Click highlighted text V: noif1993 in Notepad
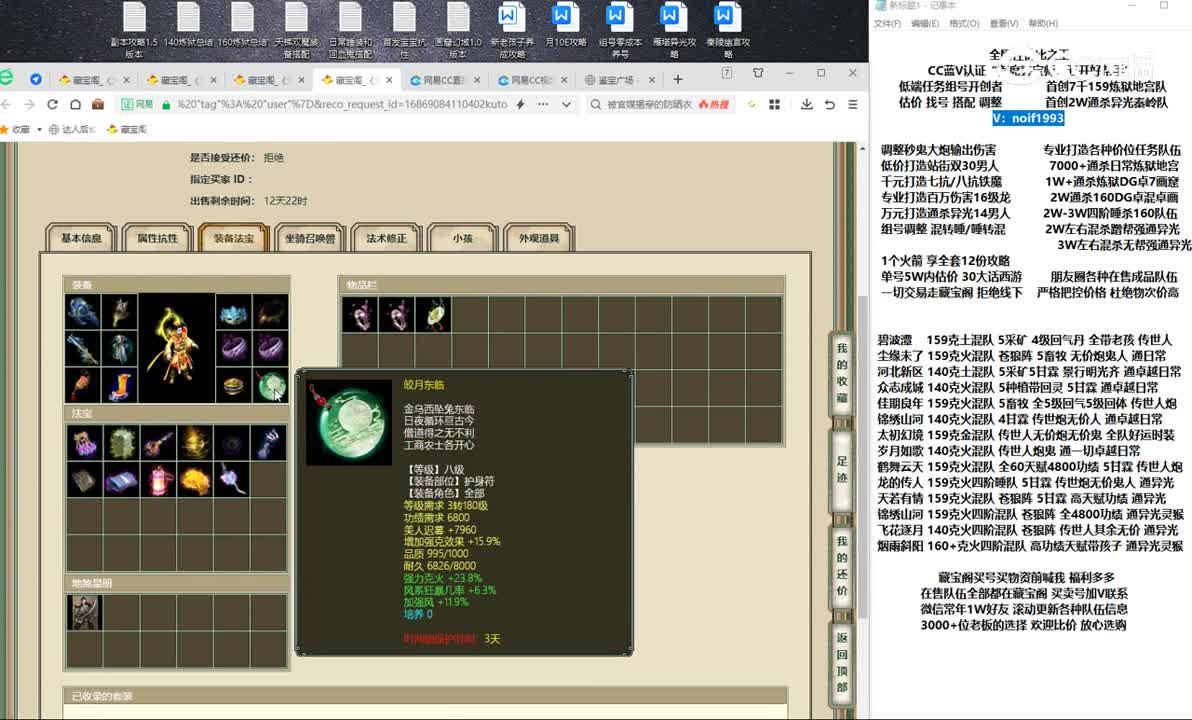Viewport: 1192px width, 720px height. (x=1029, y=118)
